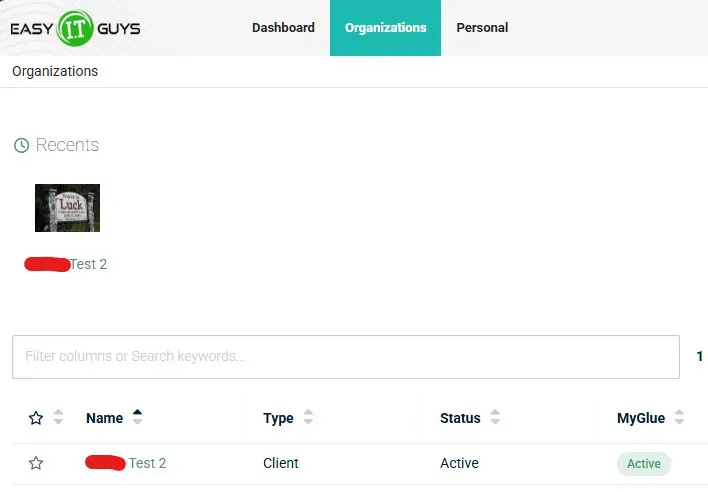This screenshot has height=492, width=708.
Task: Click the clock icon beside Recents
Action: pos(21,146)
